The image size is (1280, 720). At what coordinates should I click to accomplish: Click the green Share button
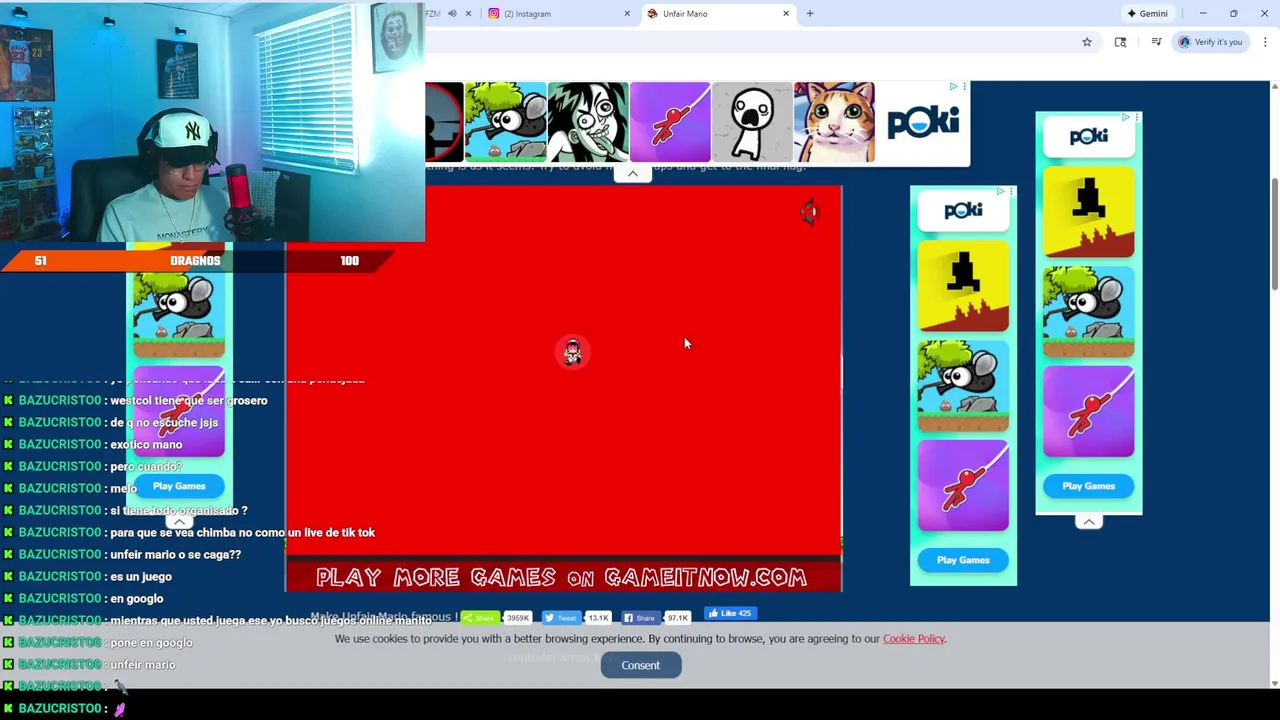click(x=481, y=618)
